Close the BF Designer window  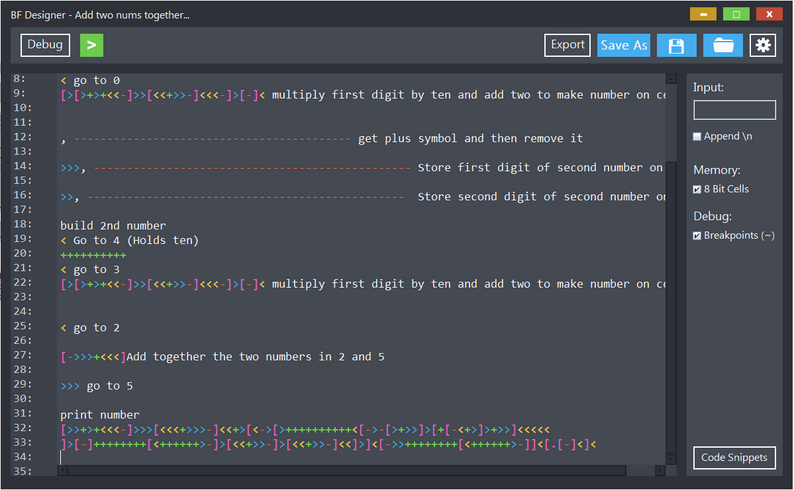click(769, 15)
